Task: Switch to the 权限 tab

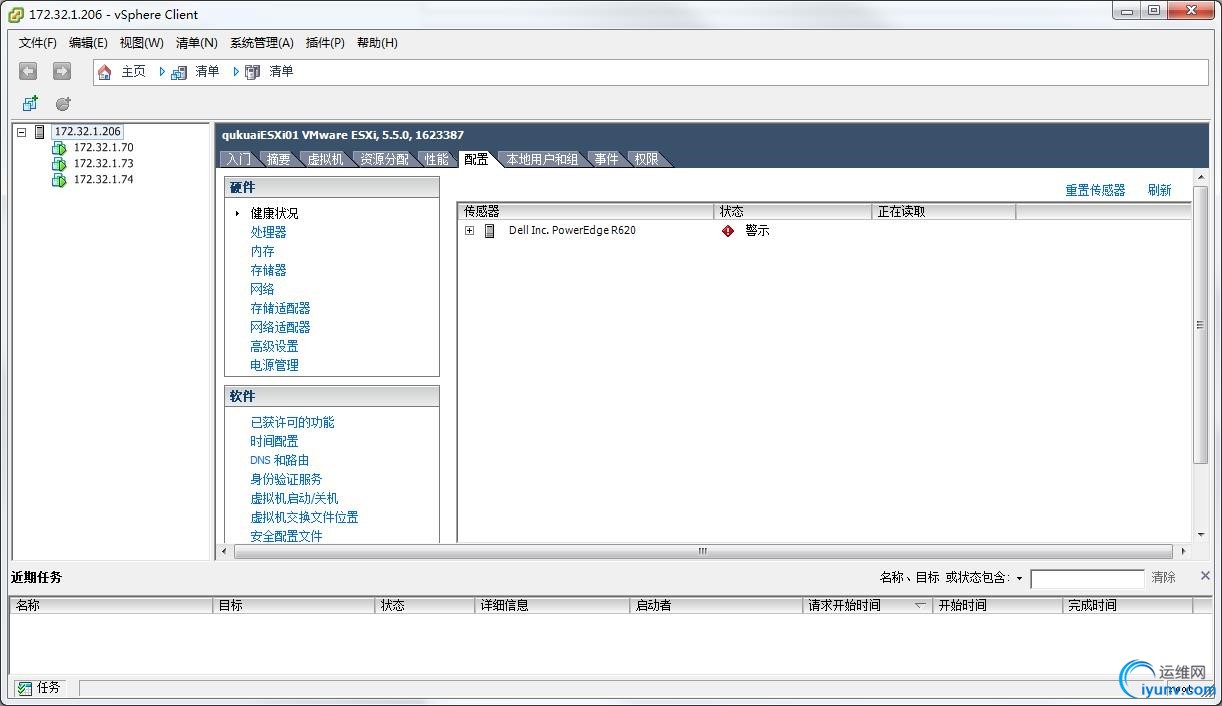Action: tap(646, 159)
